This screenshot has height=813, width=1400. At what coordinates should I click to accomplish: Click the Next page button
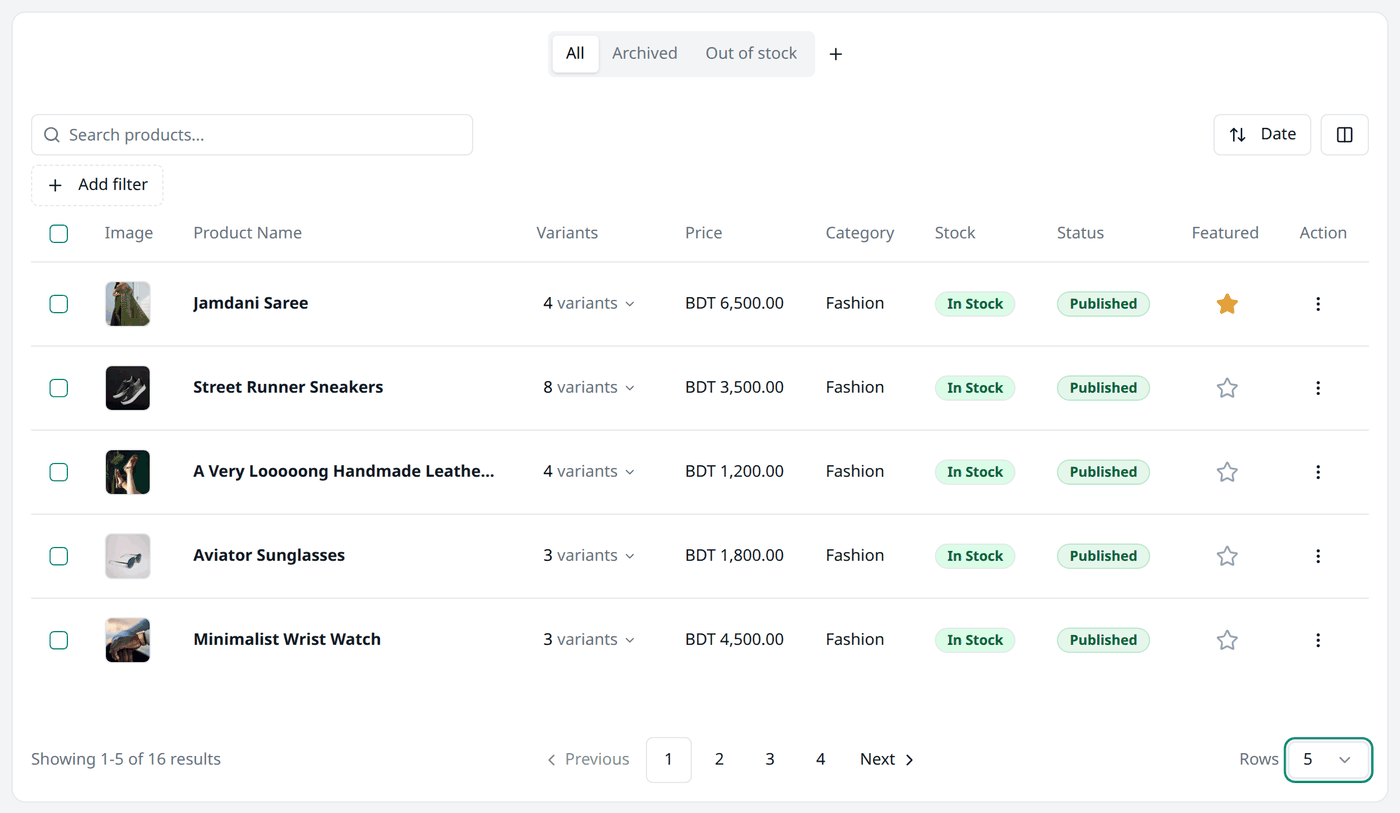tap(887, 760)
